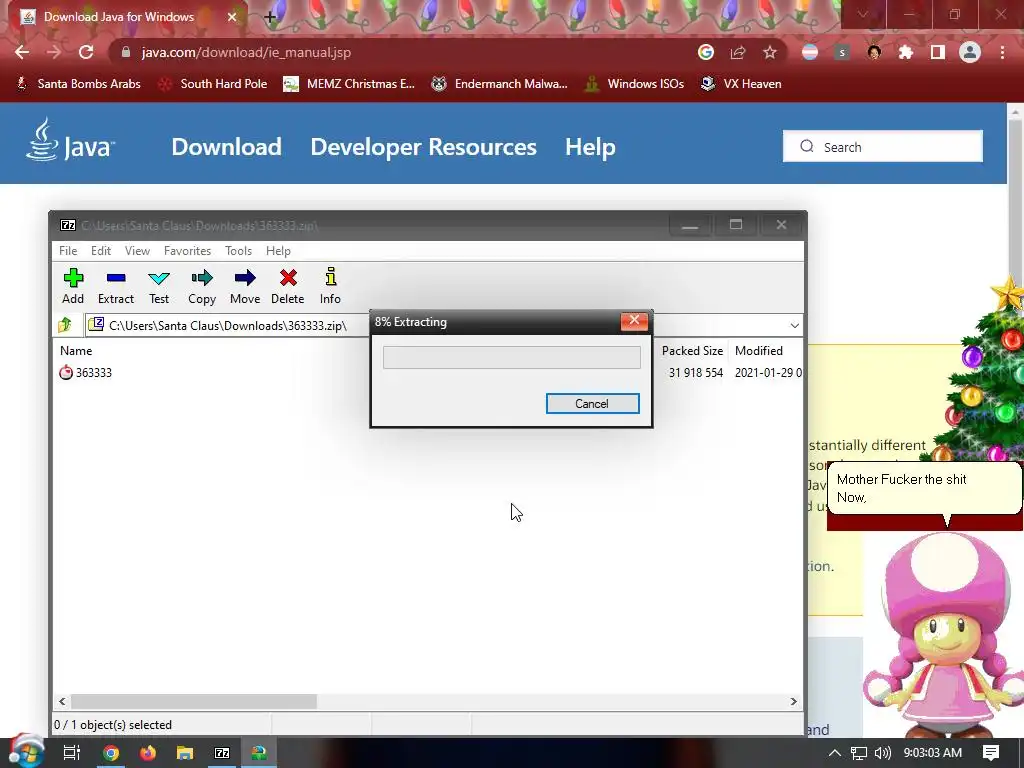Screen dimensions: 1024x768
Task: Open the notification center icon
Action: [991, 753]
